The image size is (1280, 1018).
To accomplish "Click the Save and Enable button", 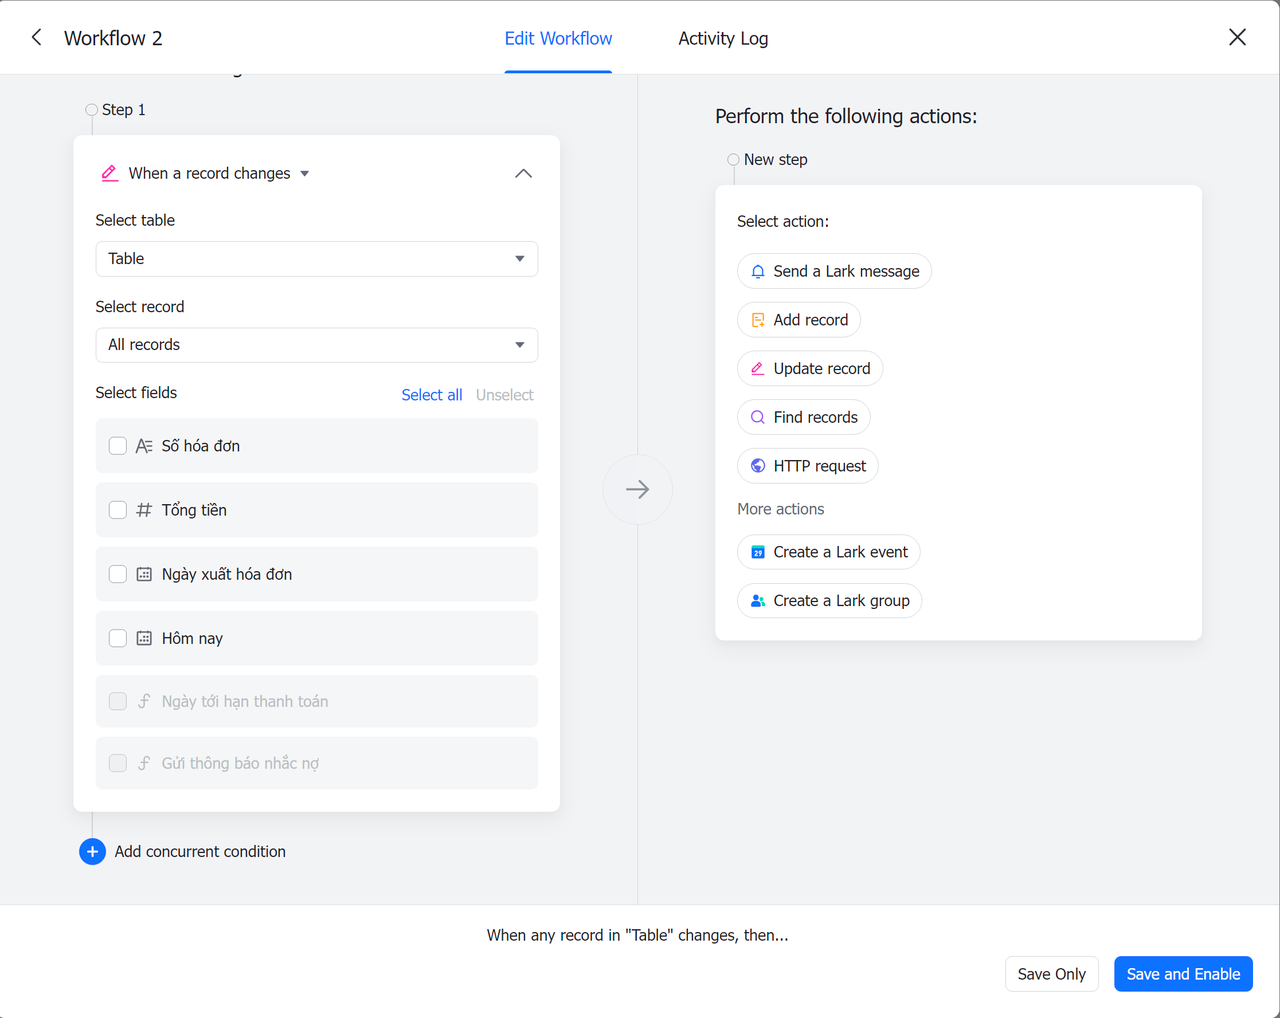I will [x=1183, y=974].
